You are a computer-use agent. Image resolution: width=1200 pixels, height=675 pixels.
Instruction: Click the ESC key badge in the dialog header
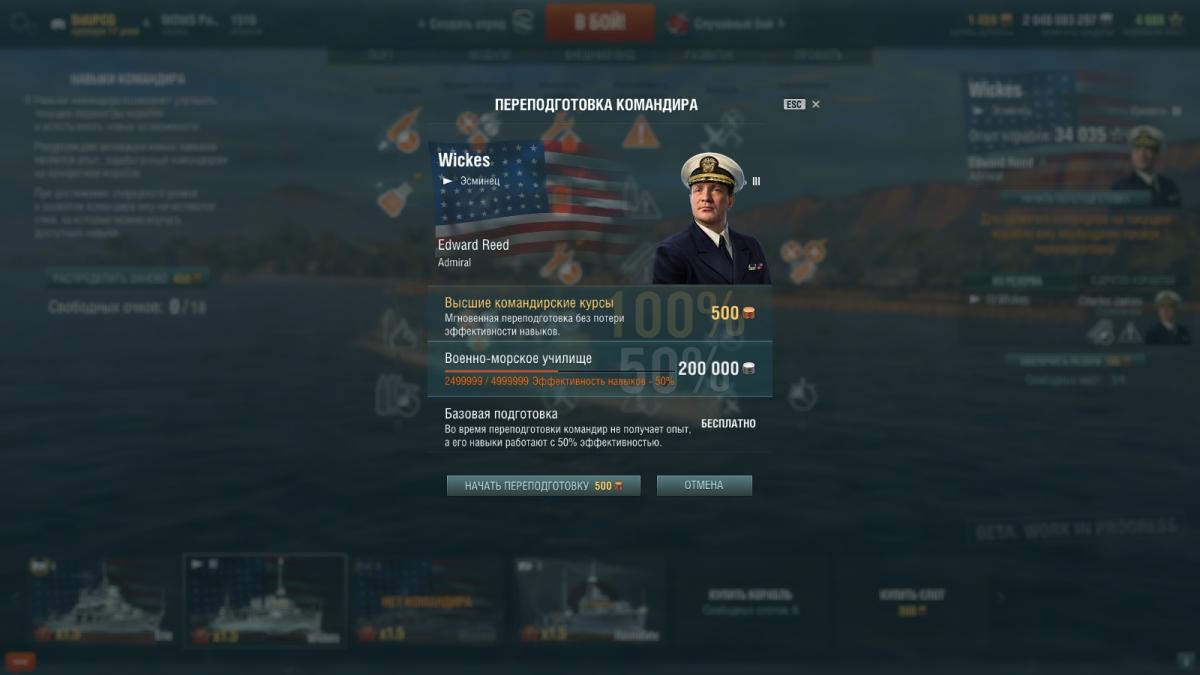[794, 104]
